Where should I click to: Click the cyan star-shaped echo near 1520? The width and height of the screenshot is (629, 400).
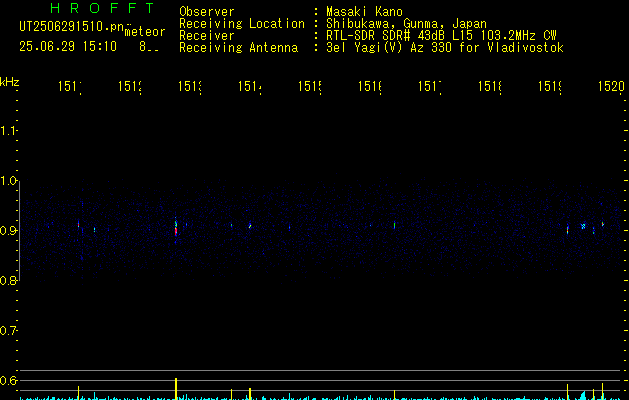[x=583, y=226]
